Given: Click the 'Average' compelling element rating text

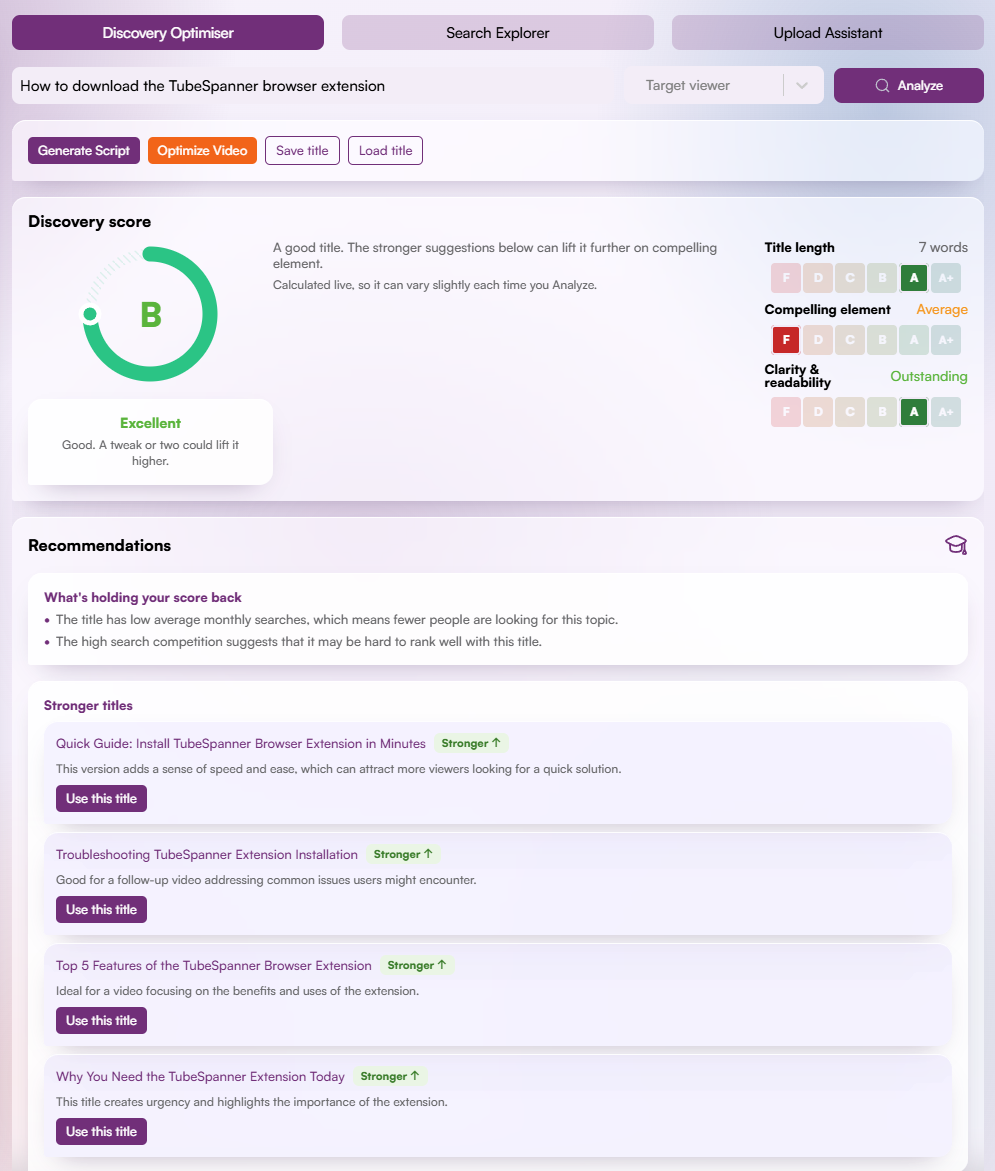Looking at the screenshot, I should [942, 309].
